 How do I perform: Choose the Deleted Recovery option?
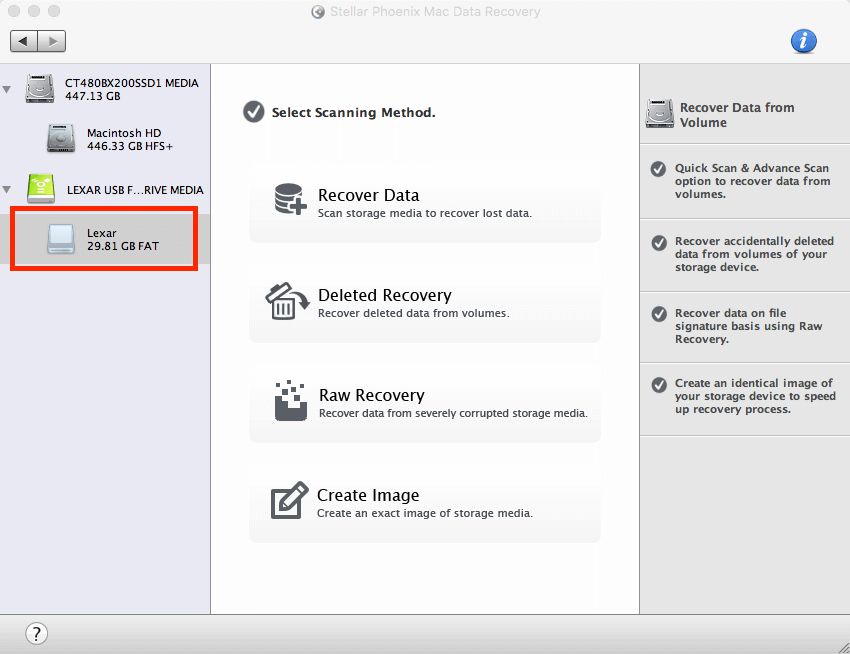[425, 302]
